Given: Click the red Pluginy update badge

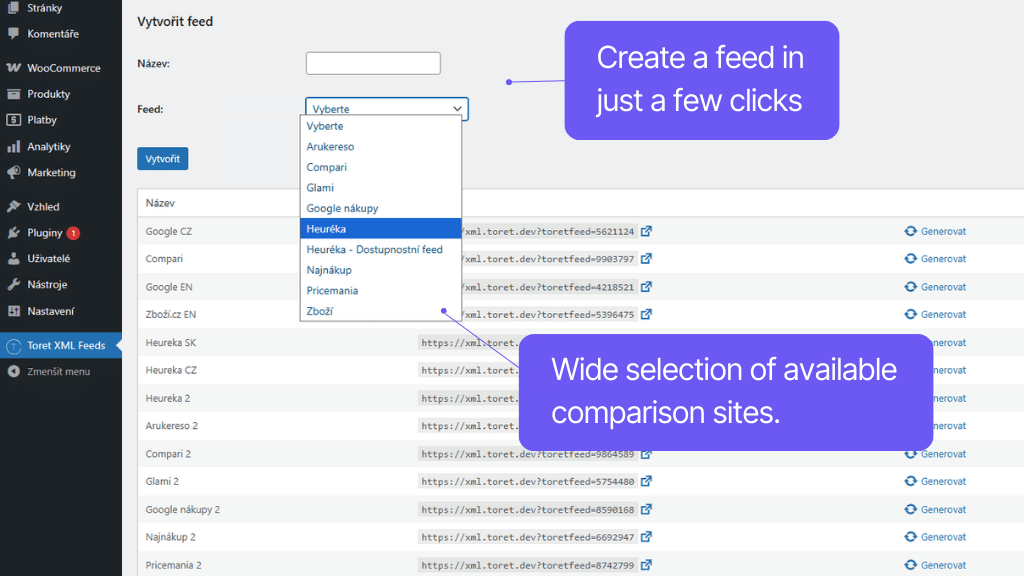Looking at the screenshot, I should (73, 233).
